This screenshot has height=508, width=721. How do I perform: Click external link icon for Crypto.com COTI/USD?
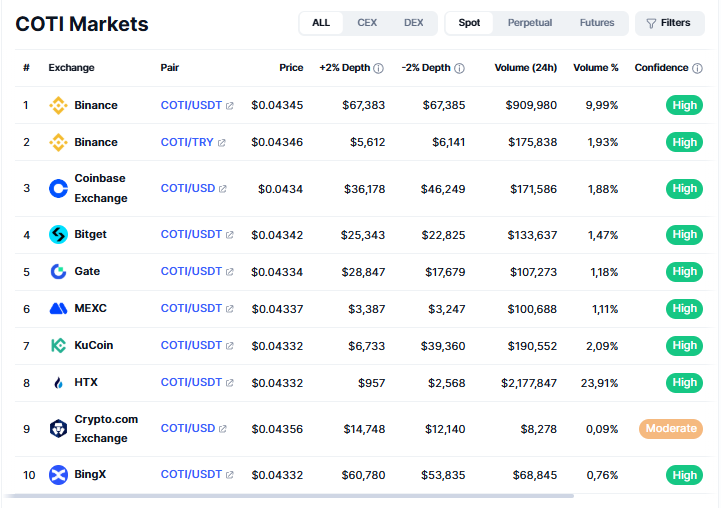click(223, 429)
